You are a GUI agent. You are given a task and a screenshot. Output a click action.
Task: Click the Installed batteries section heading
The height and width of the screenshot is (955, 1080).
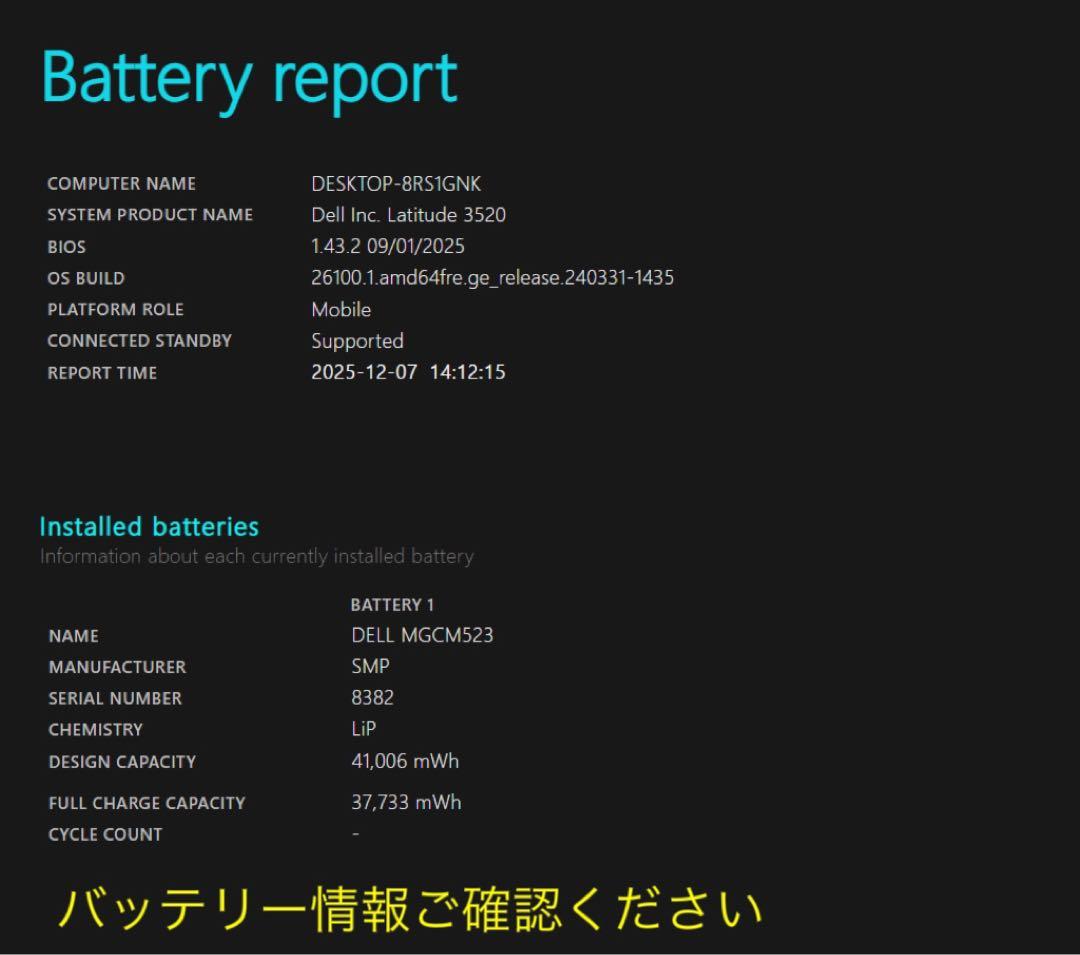point(148,527)
